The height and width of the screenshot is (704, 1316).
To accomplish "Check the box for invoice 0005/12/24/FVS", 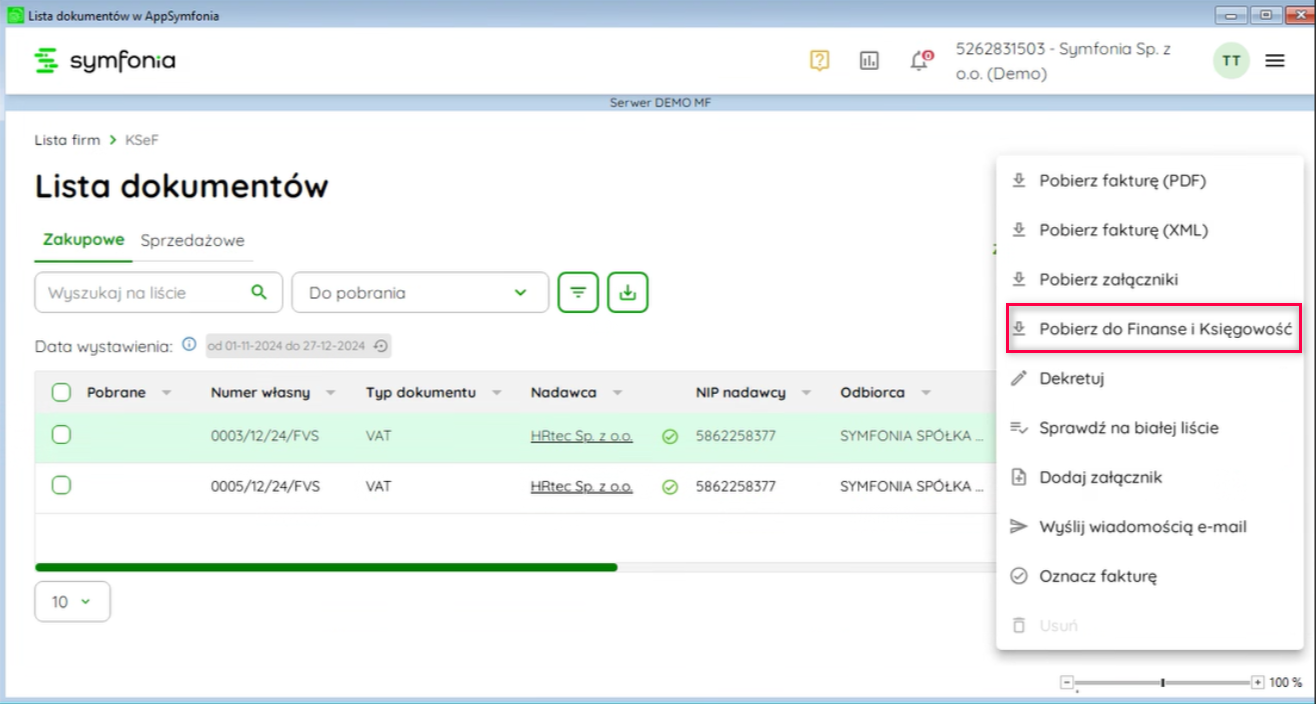I will pyautogui.click(x=61, y=486).
